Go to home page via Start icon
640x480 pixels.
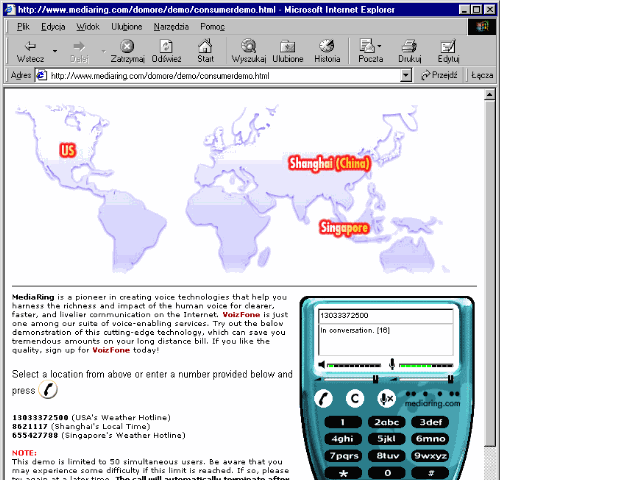205,51
